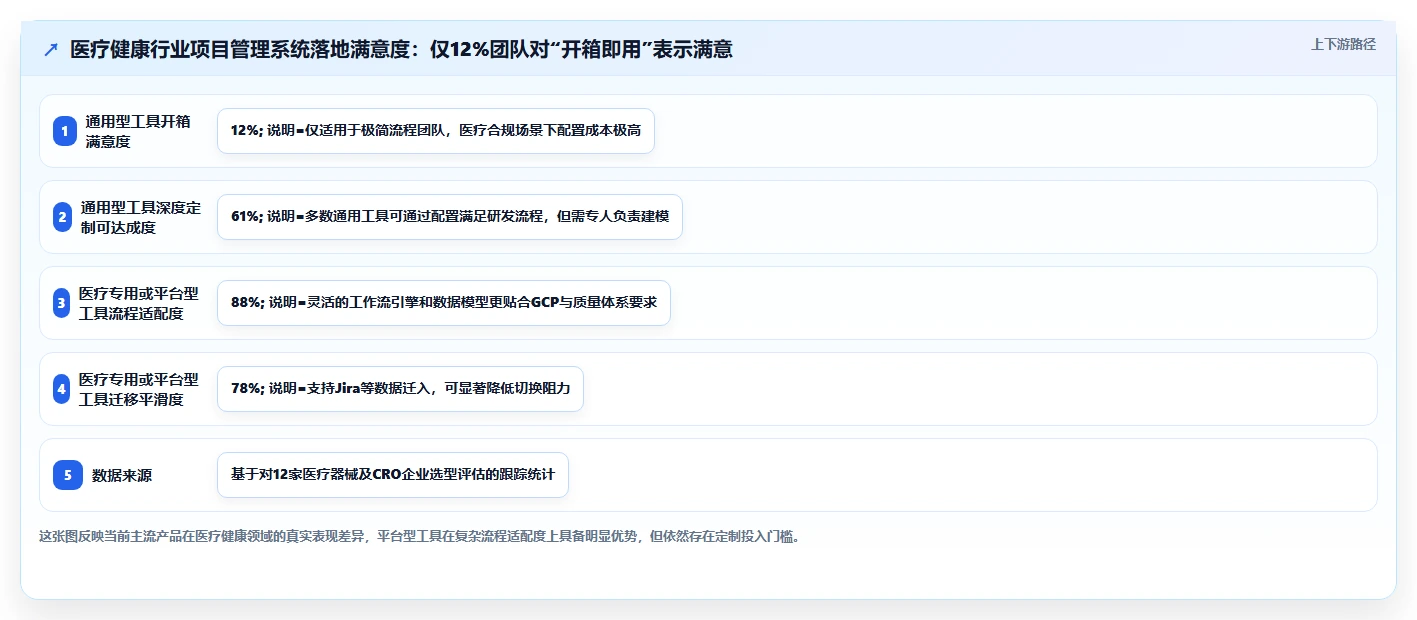
Task: Click the footer summary text about 平台型工具
Action: [419, 536]
